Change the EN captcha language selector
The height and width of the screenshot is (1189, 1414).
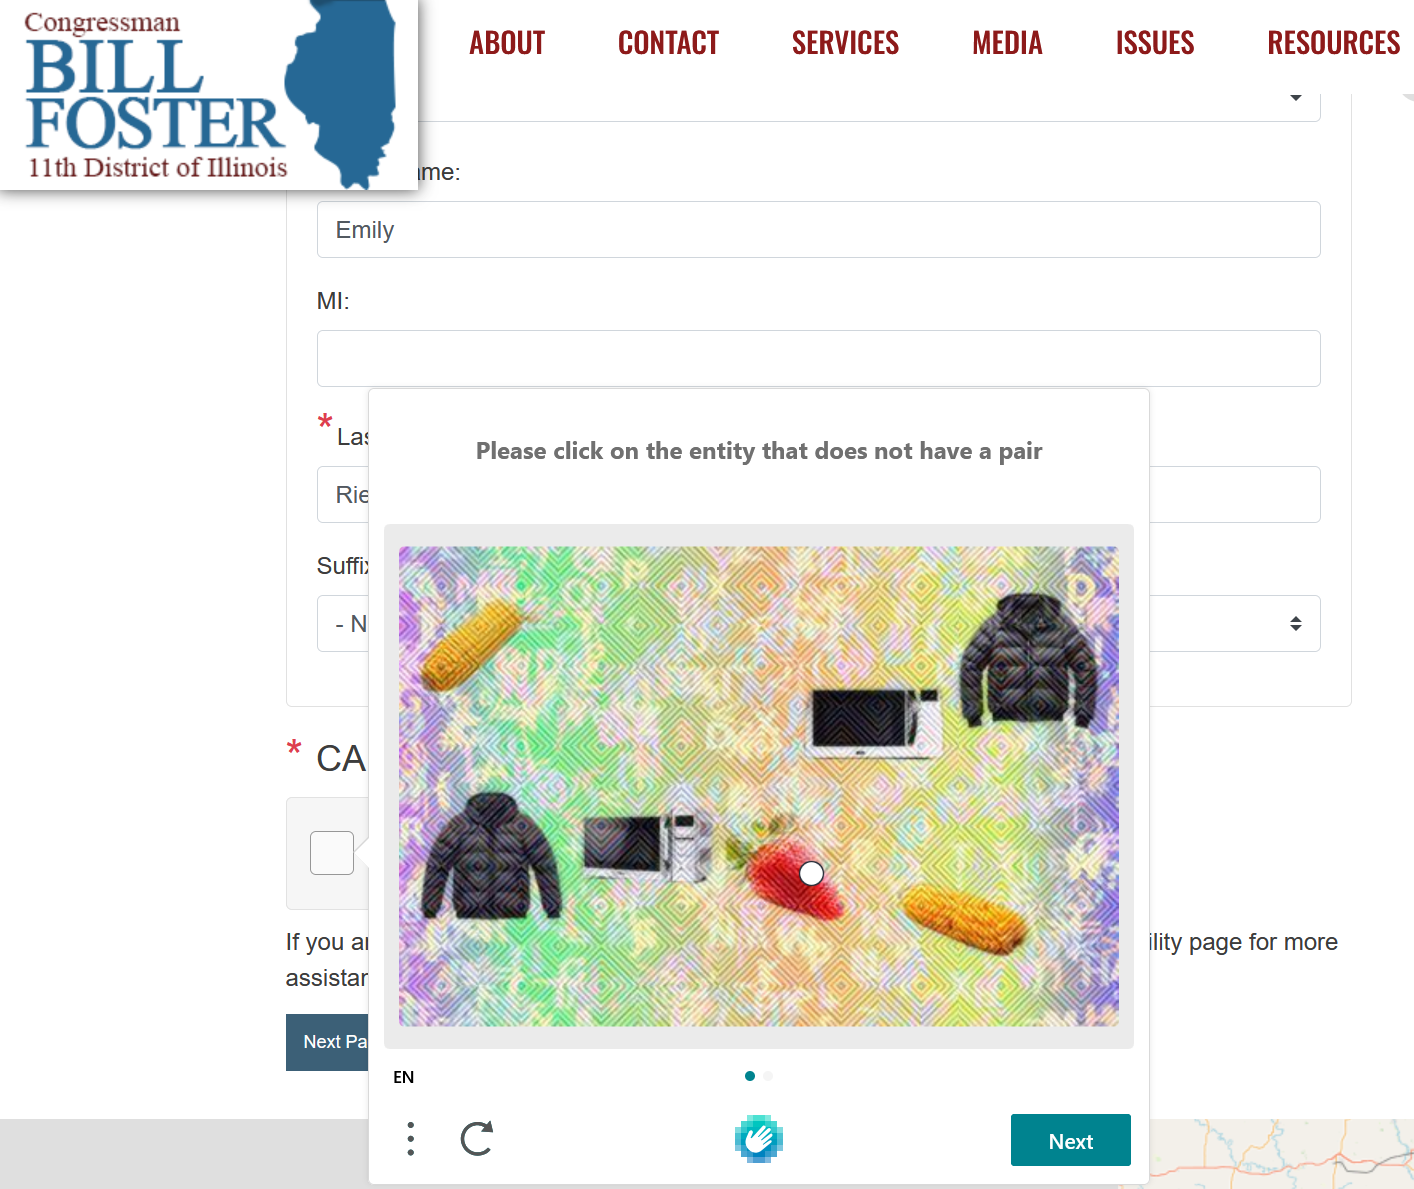[x=404, y=1077]
